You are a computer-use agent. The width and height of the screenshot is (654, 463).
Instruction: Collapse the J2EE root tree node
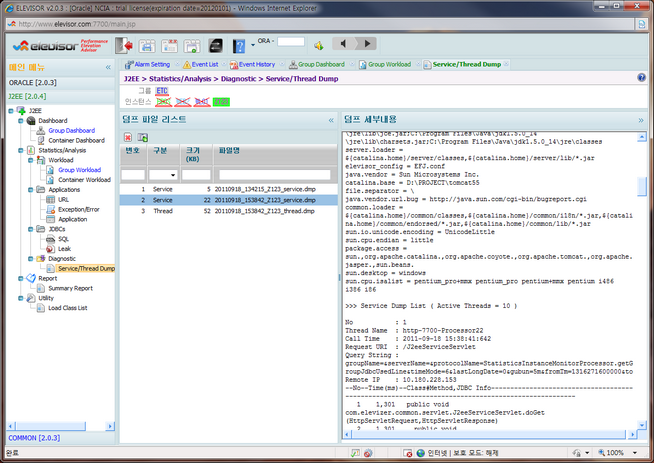coord(11,111)
